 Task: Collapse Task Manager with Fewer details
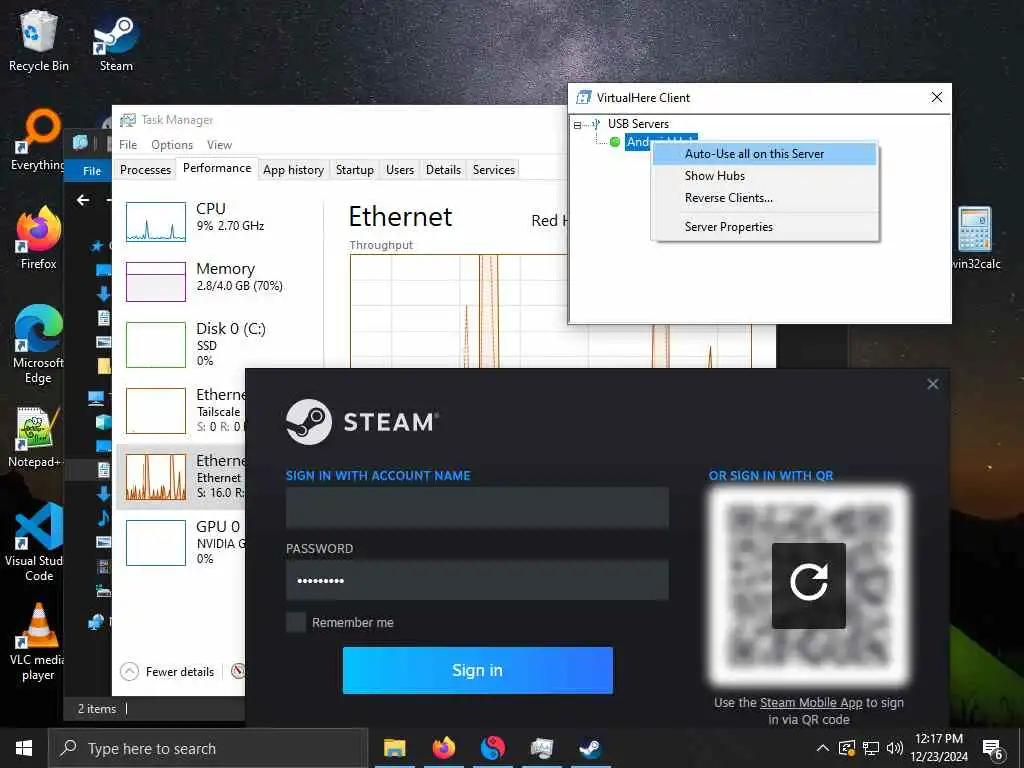[167, 671]
